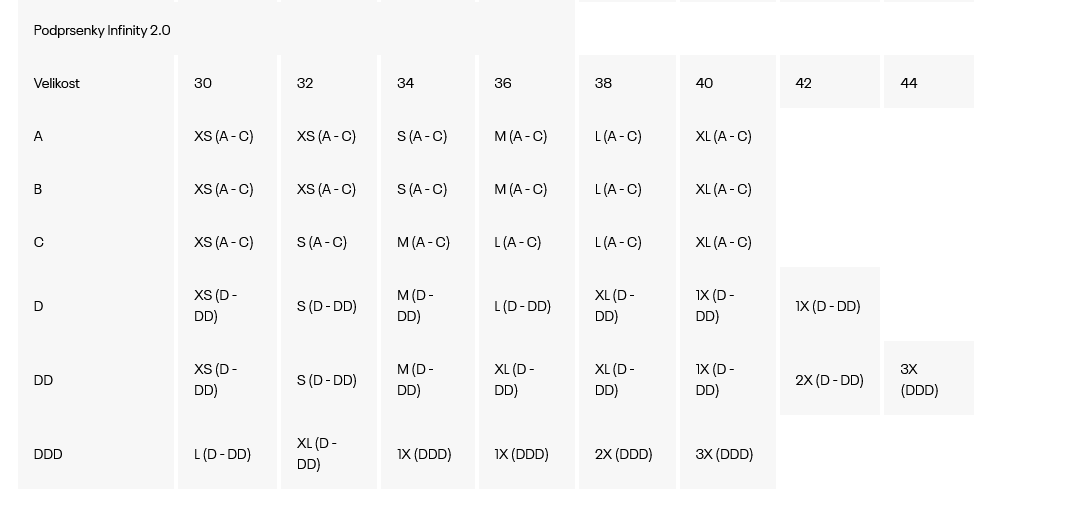Select L (A - C) in row C under size 36
Viewport: 1077px width, 510px height.
coord(517,242)
